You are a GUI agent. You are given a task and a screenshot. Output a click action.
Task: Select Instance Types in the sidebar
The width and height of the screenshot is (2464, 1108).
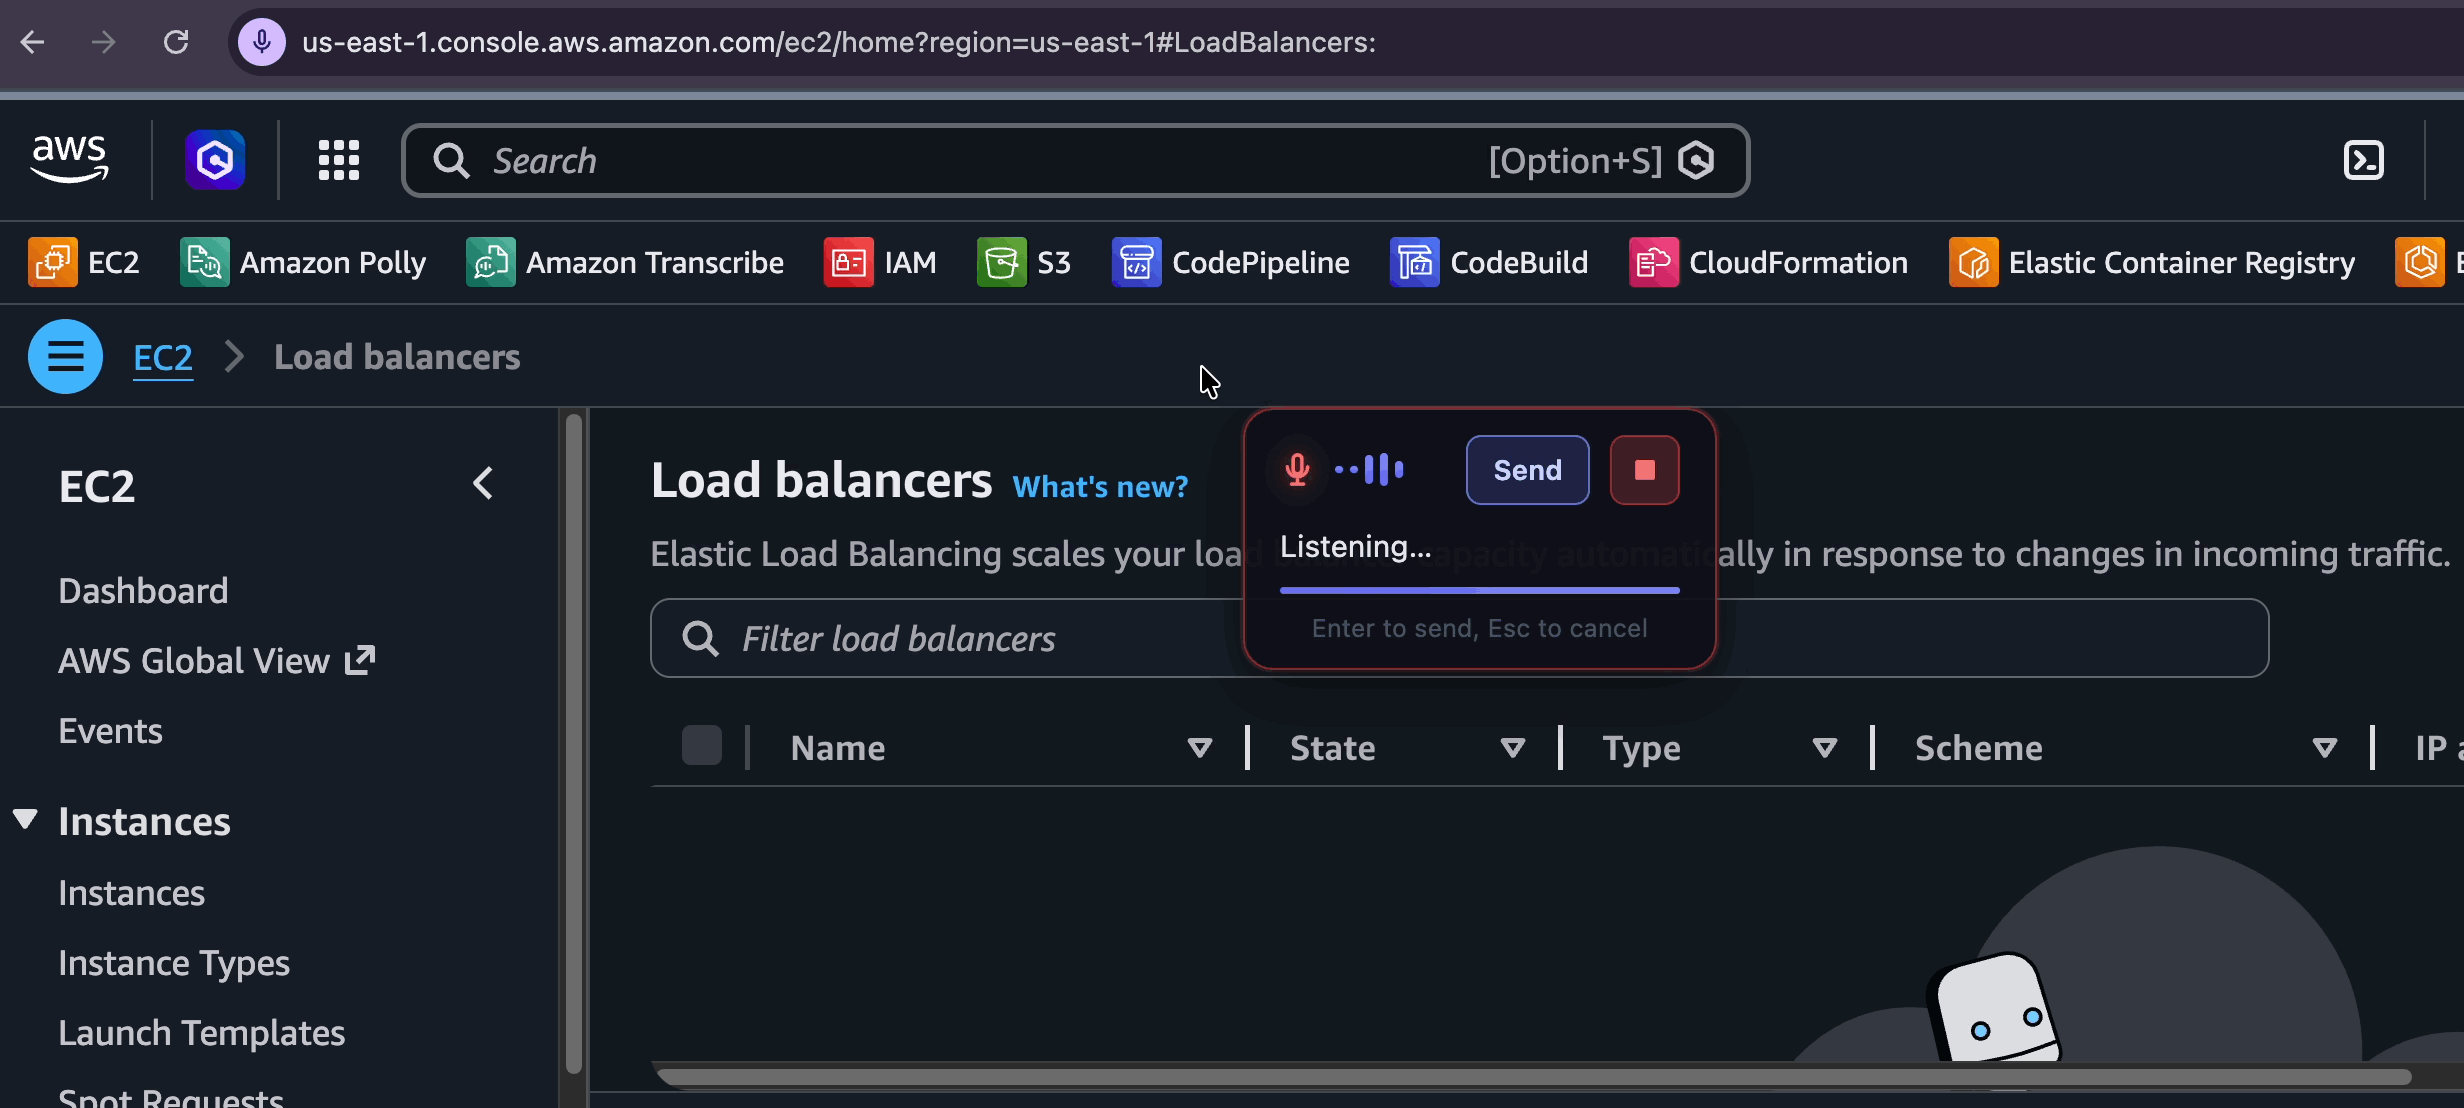pyautogui.click(x=175, y=963)
